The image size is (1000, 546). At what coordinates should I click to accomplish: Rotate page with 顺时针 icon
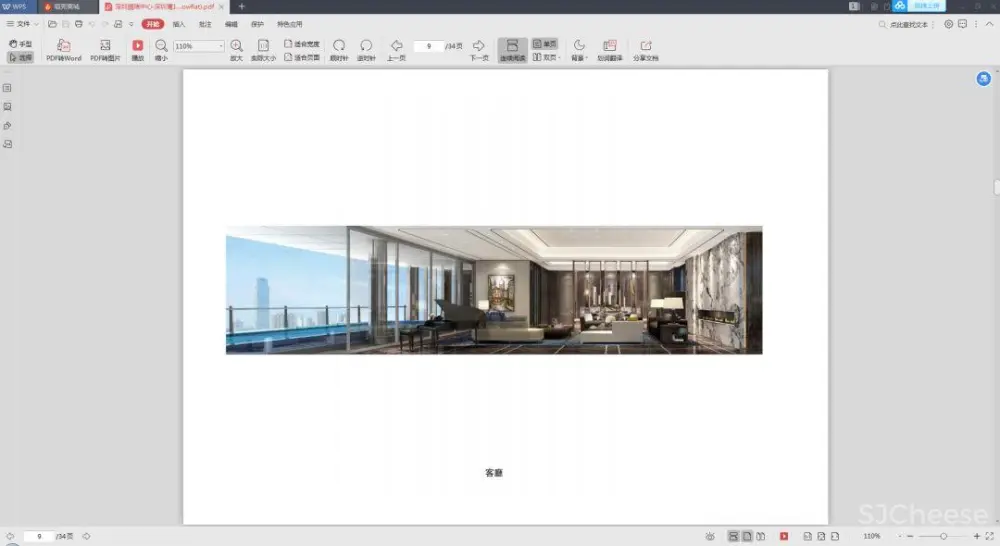point(339,46)
